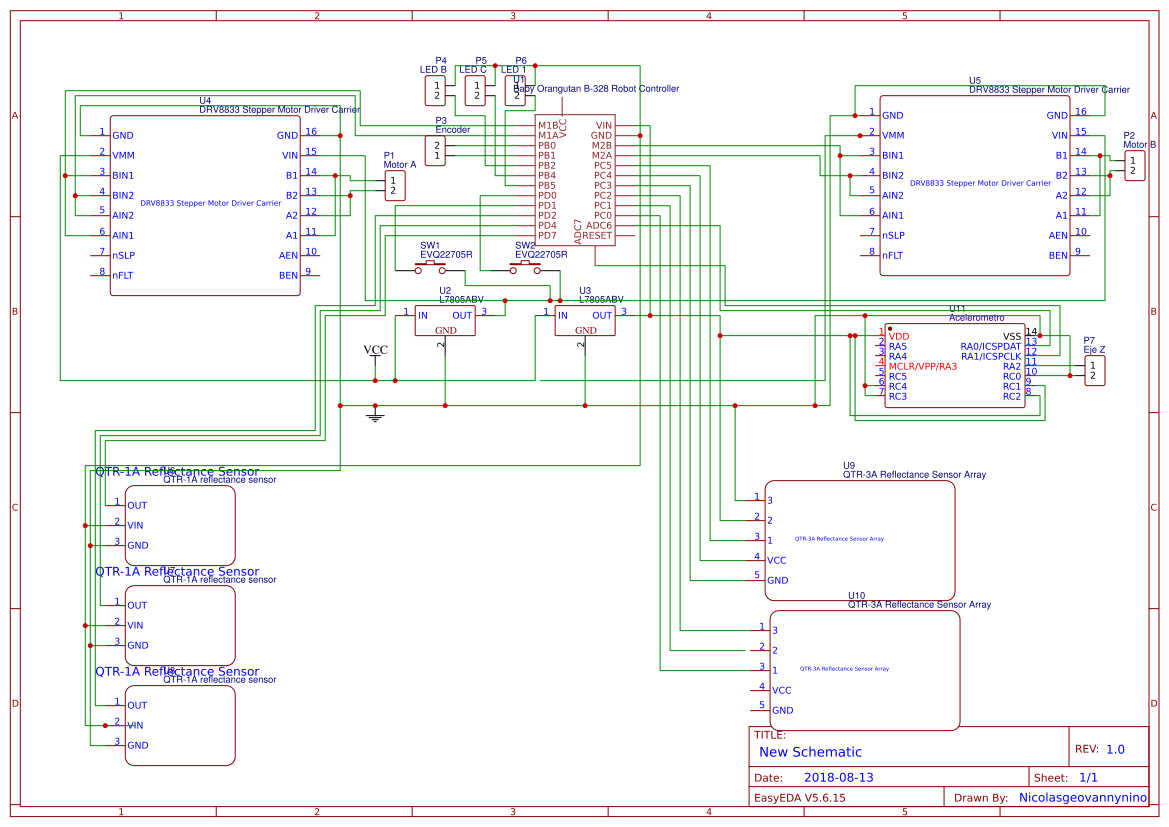
Task: Select the U3 L7805ABV regulator symbol
Action: point(585,320)
